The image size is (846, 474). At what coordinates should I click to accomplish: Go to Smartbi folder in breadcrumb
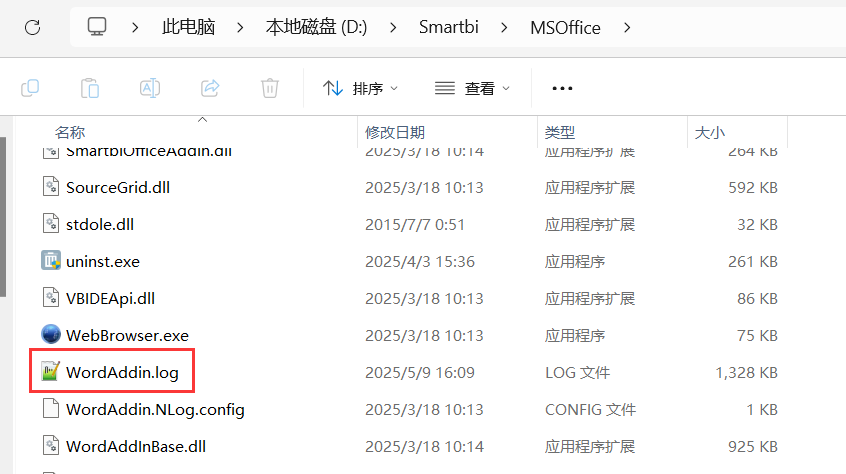449,27
